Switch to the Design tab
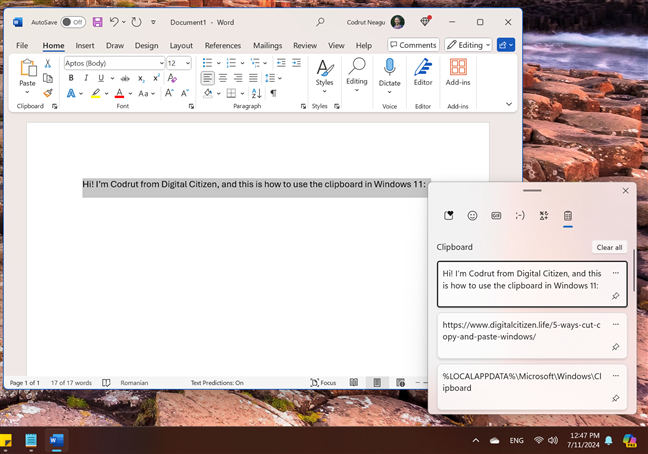Viewport: 648px width, 454px height. point(146,45)
